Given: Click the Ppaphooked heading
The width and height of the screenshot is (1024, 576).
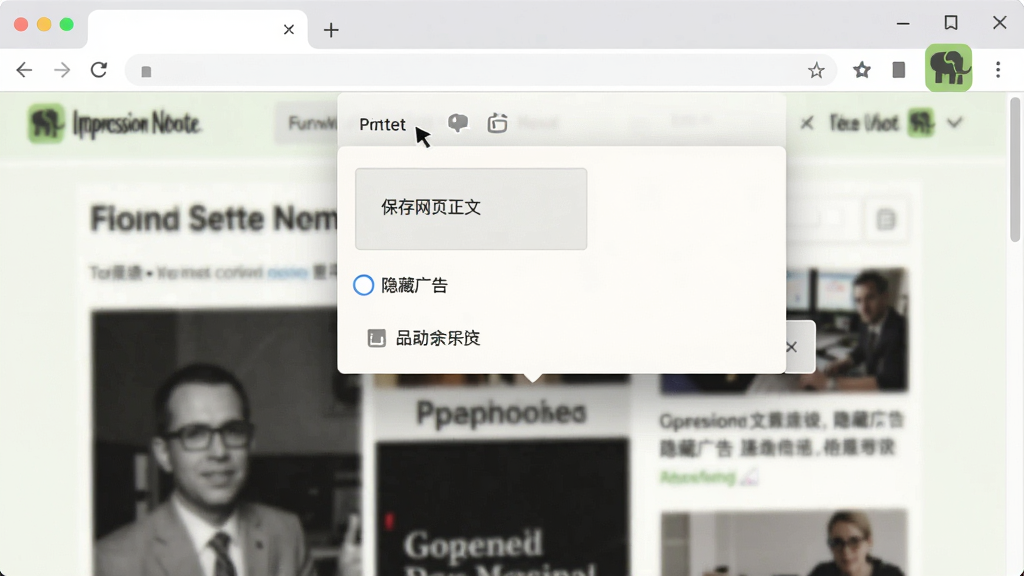Looking at the screenshot, I should coord(502,413).
